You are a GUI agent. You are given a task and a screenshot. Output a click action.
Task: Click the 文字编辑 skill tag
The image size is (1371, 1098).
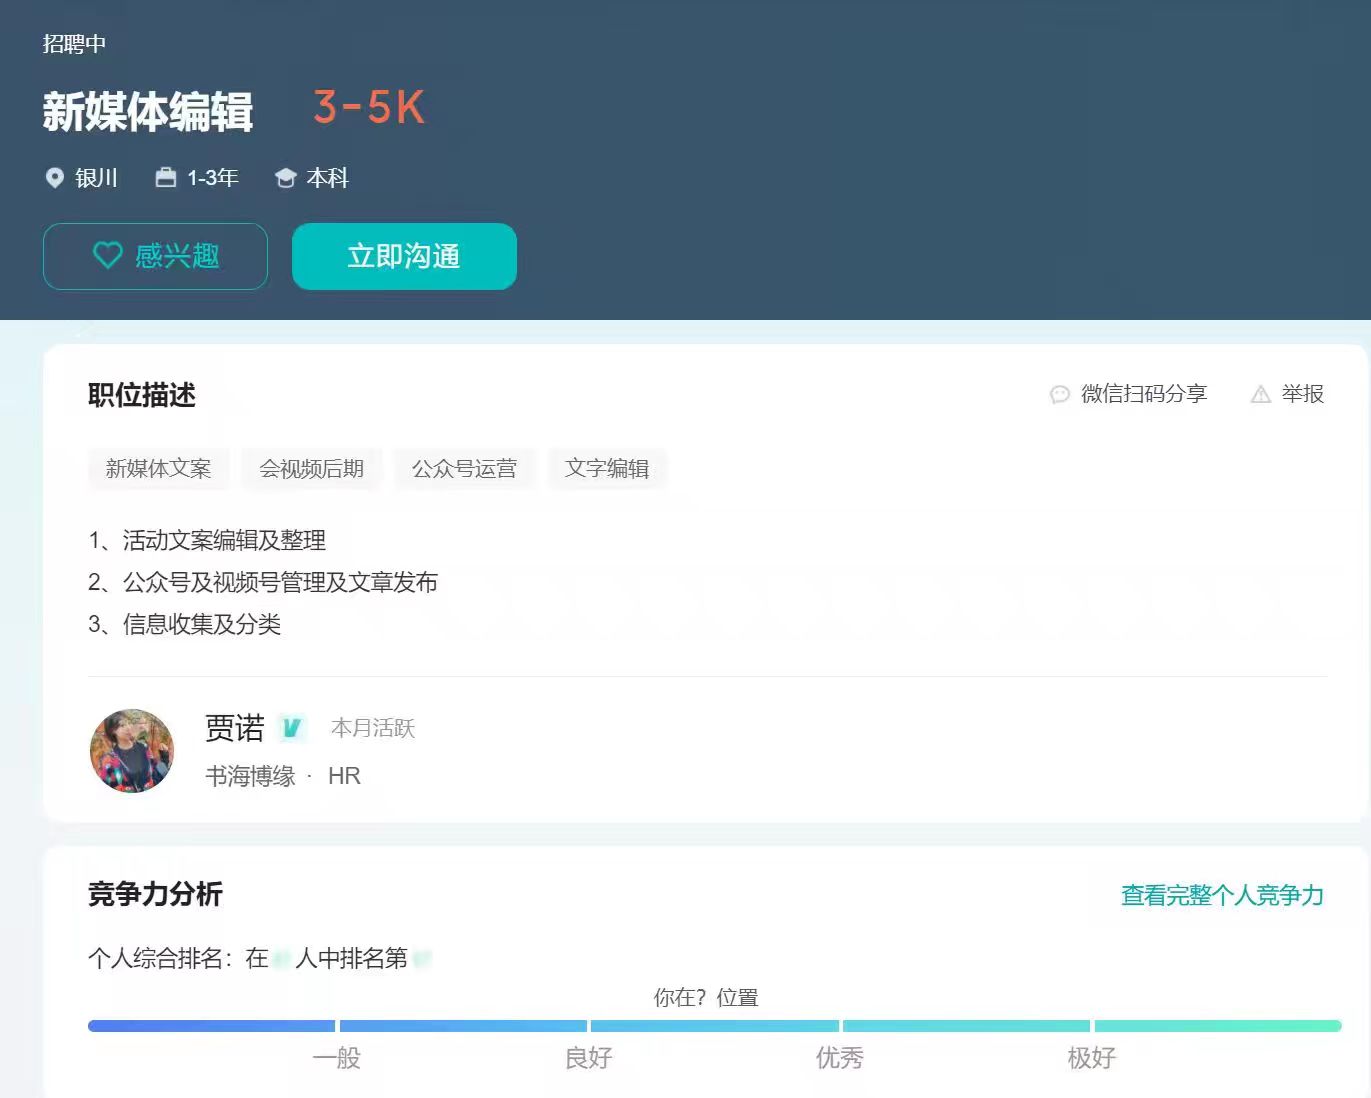click(x=607, y=469)
